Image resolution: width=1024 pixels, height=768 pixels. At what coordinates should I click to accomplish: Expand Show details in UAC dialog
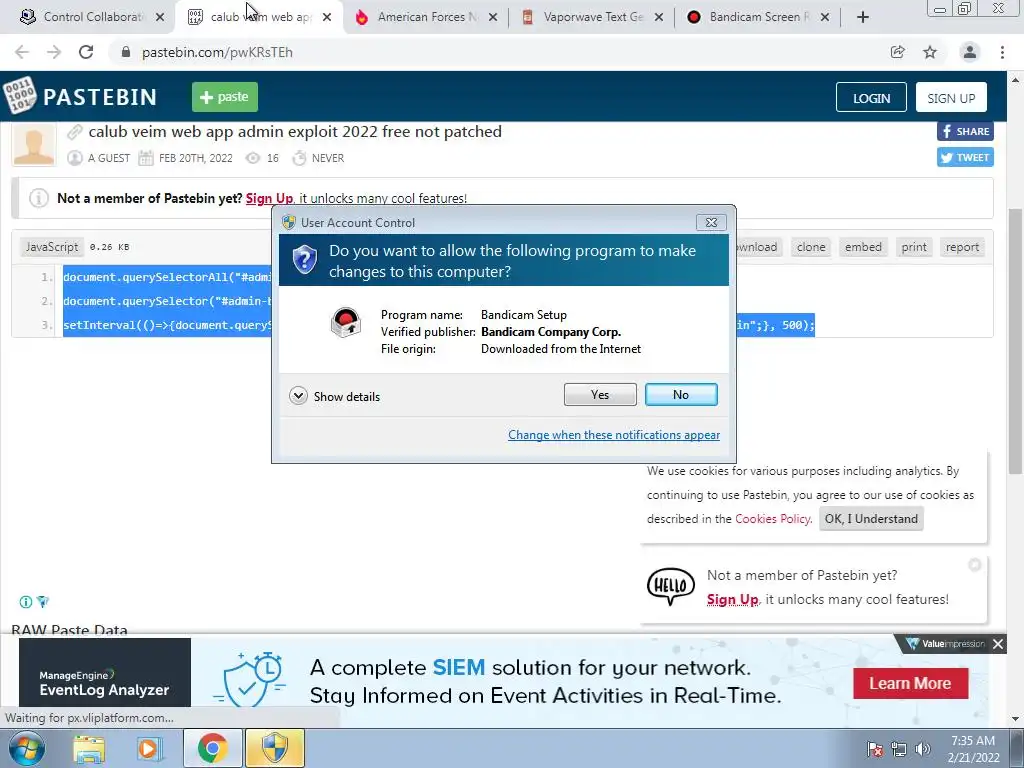(x=334, y=396)
